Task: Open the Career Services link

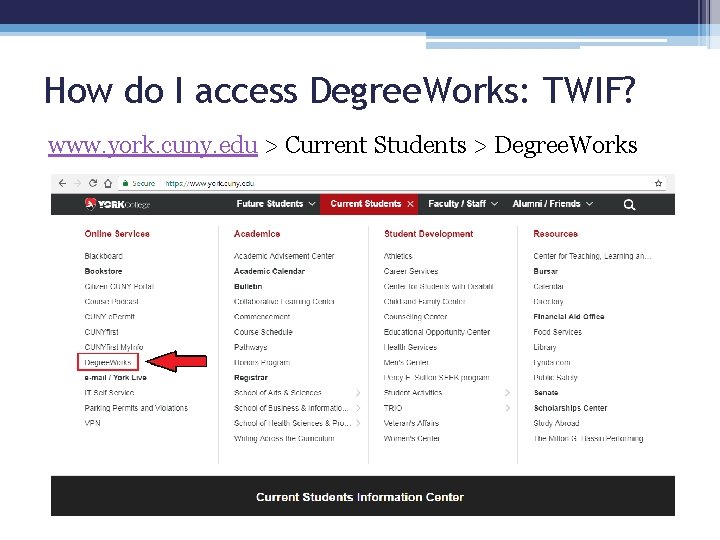Action: pyautogui.click(x=411, y=271)
